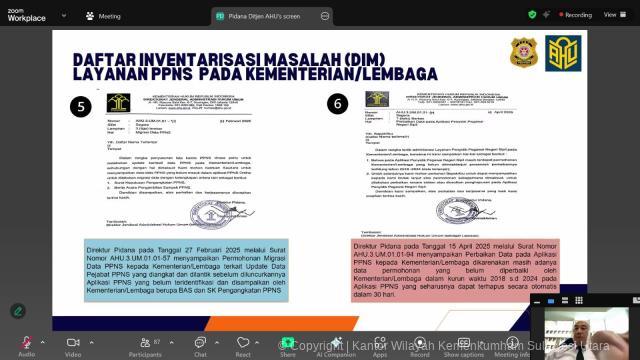Switch thumbnail to grid view icon

(579, 301)
